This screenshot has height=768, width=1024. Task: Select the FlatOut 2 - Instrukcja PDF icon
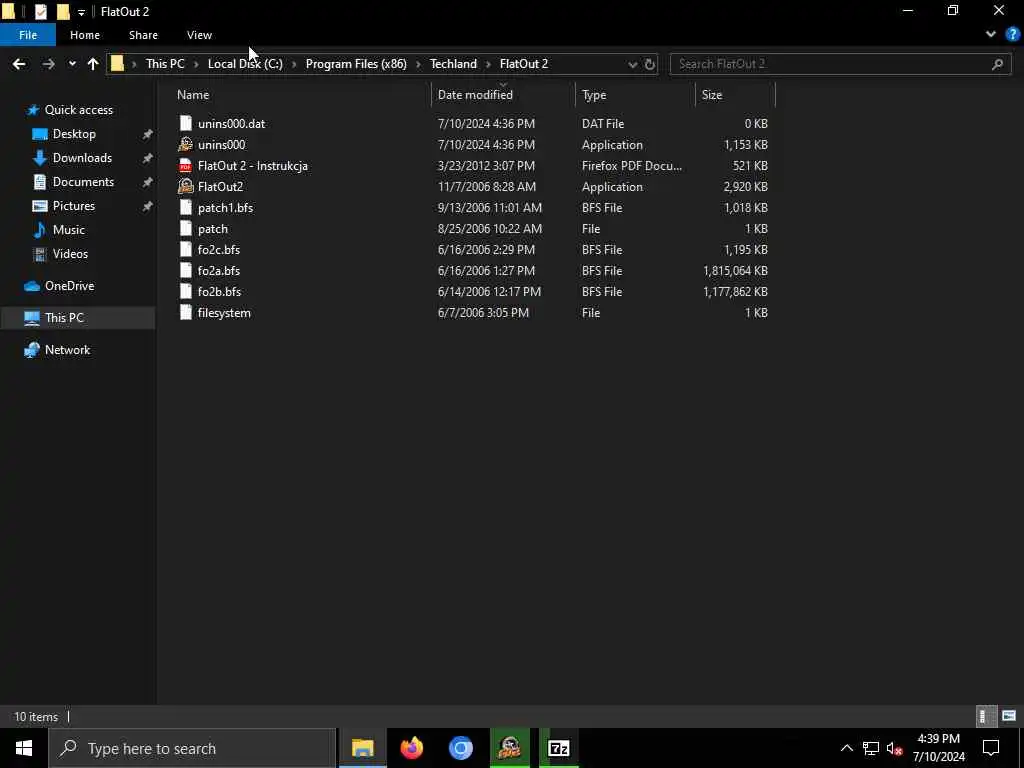coord(185,166)
